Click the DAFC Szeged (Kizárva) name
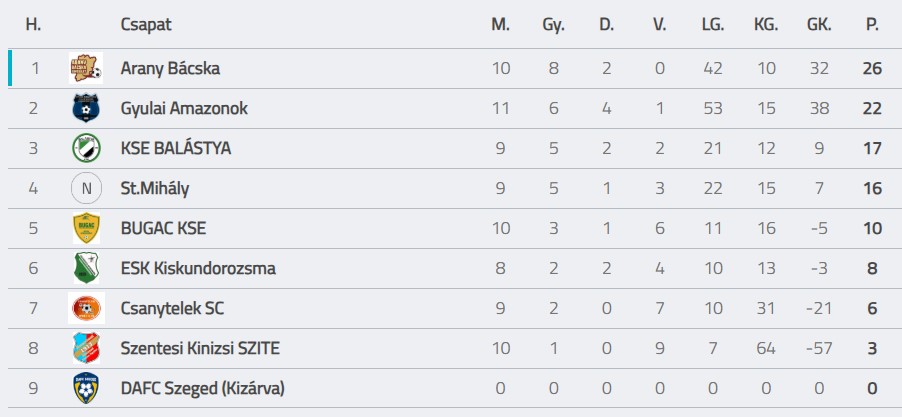Screen dimensions: 902x417 click(x=203, y=389)
